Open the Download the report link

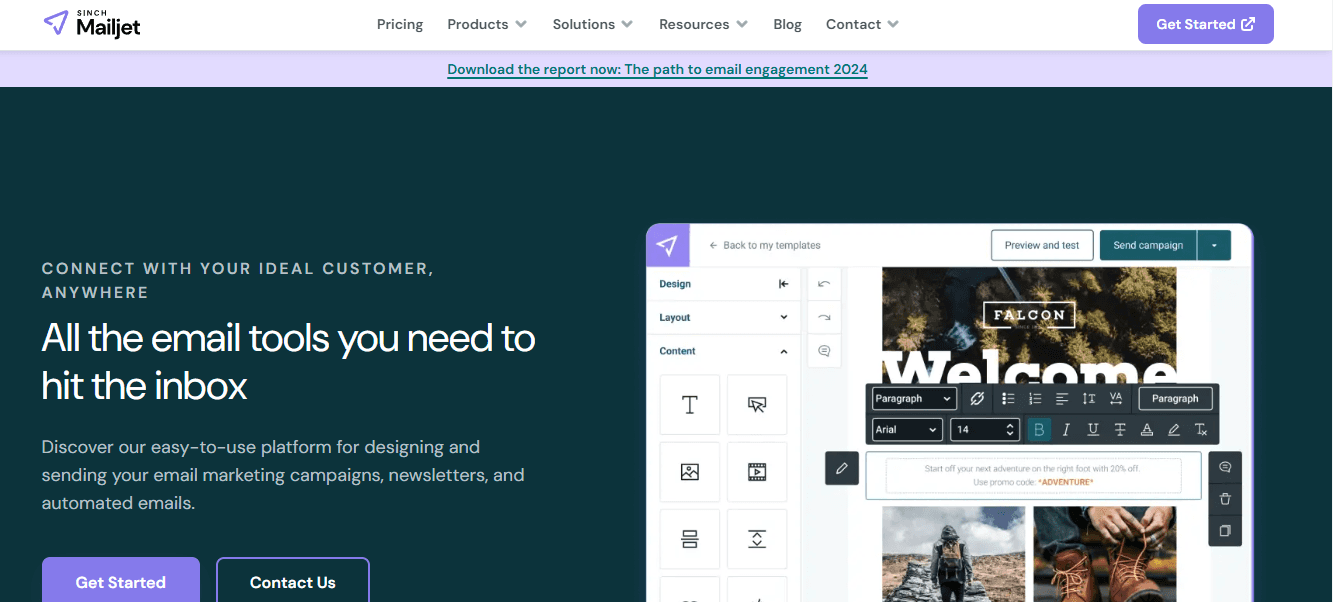(x=657, y=69)
